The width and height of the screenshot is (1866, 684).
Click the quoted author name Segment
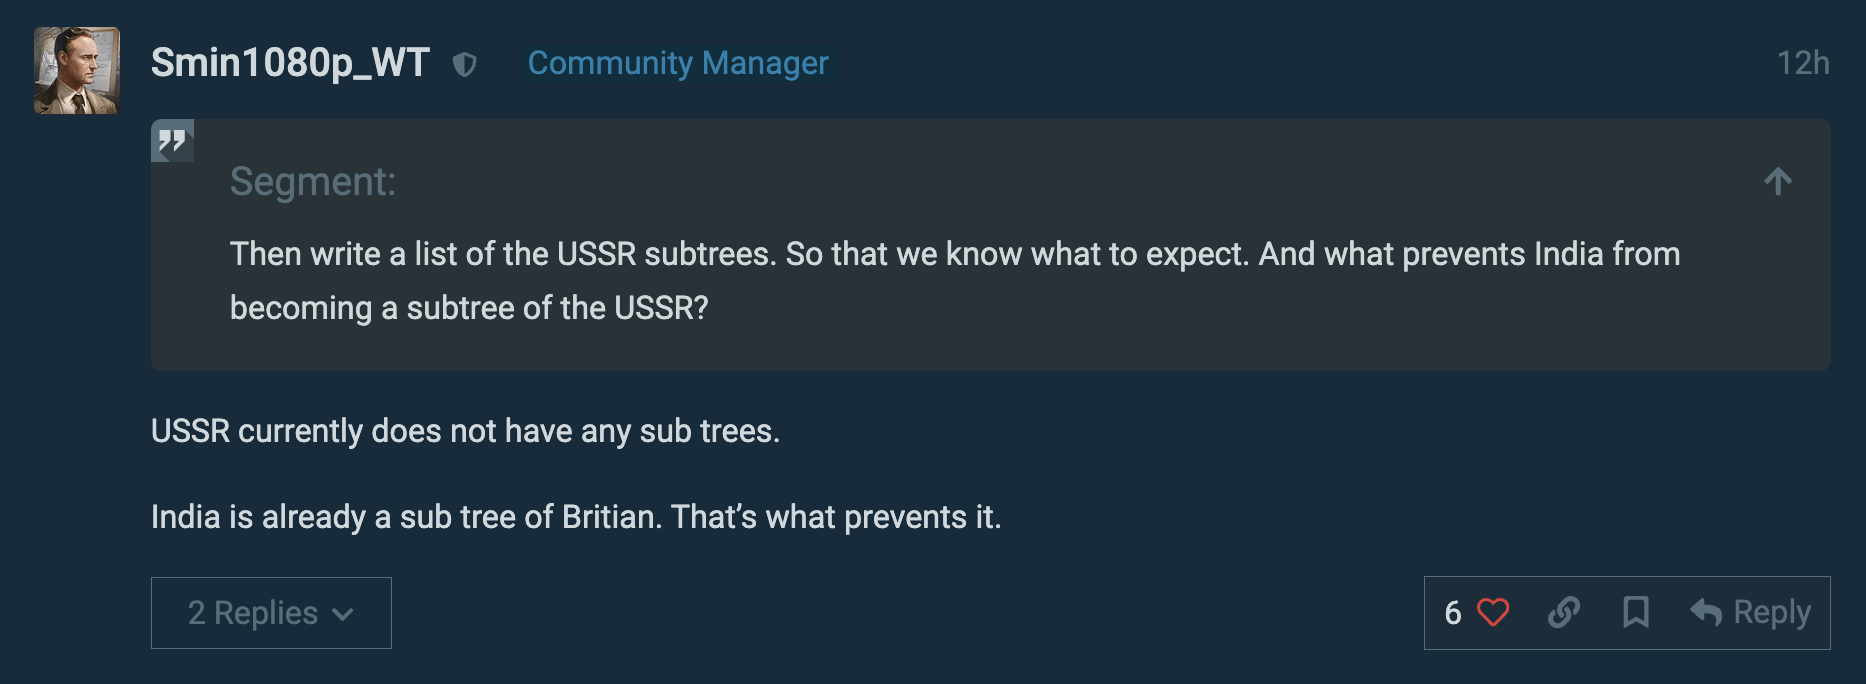click(x=312, y=182)
